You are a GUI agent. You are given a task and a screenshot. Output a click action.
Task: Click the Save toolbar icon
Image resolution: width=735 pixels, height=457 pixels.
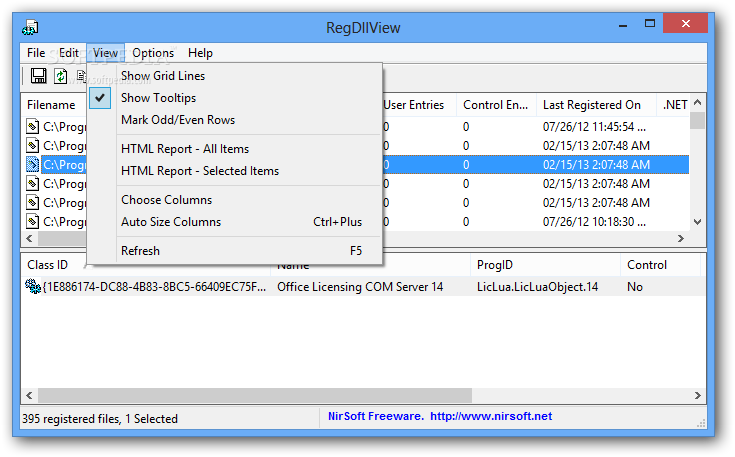[x=38, y=75]
